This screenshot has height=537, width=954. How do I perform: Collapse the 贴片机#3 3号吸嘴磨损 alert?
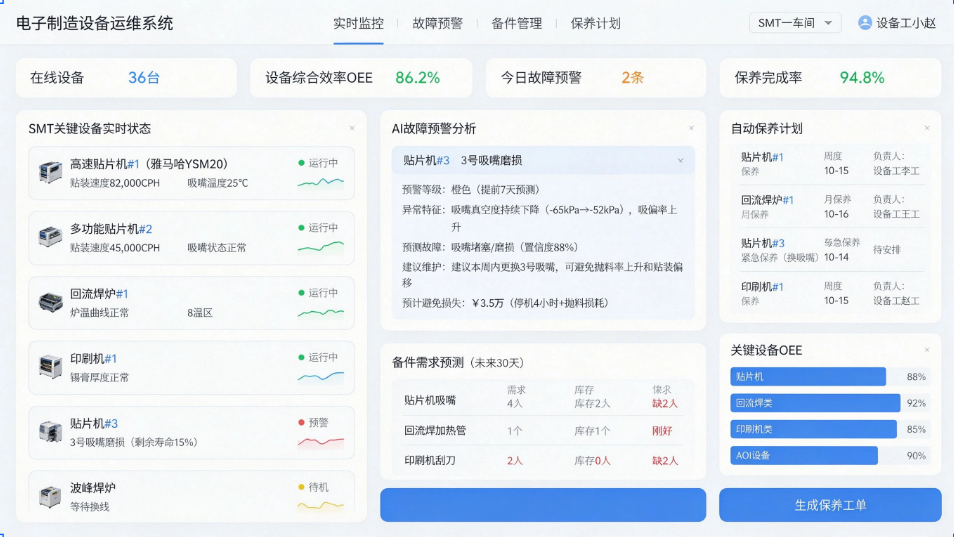point(680,161)
